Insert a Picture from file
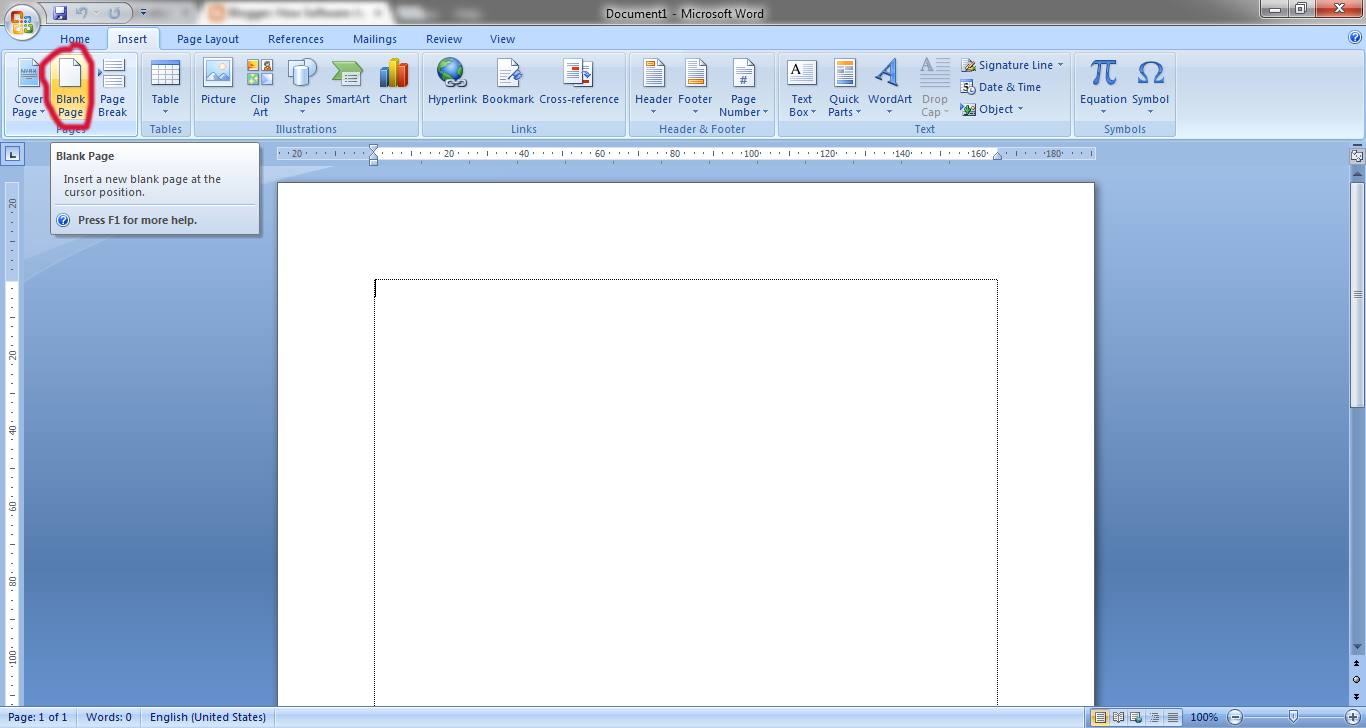1366x728 pixels. tap(217, 85)
